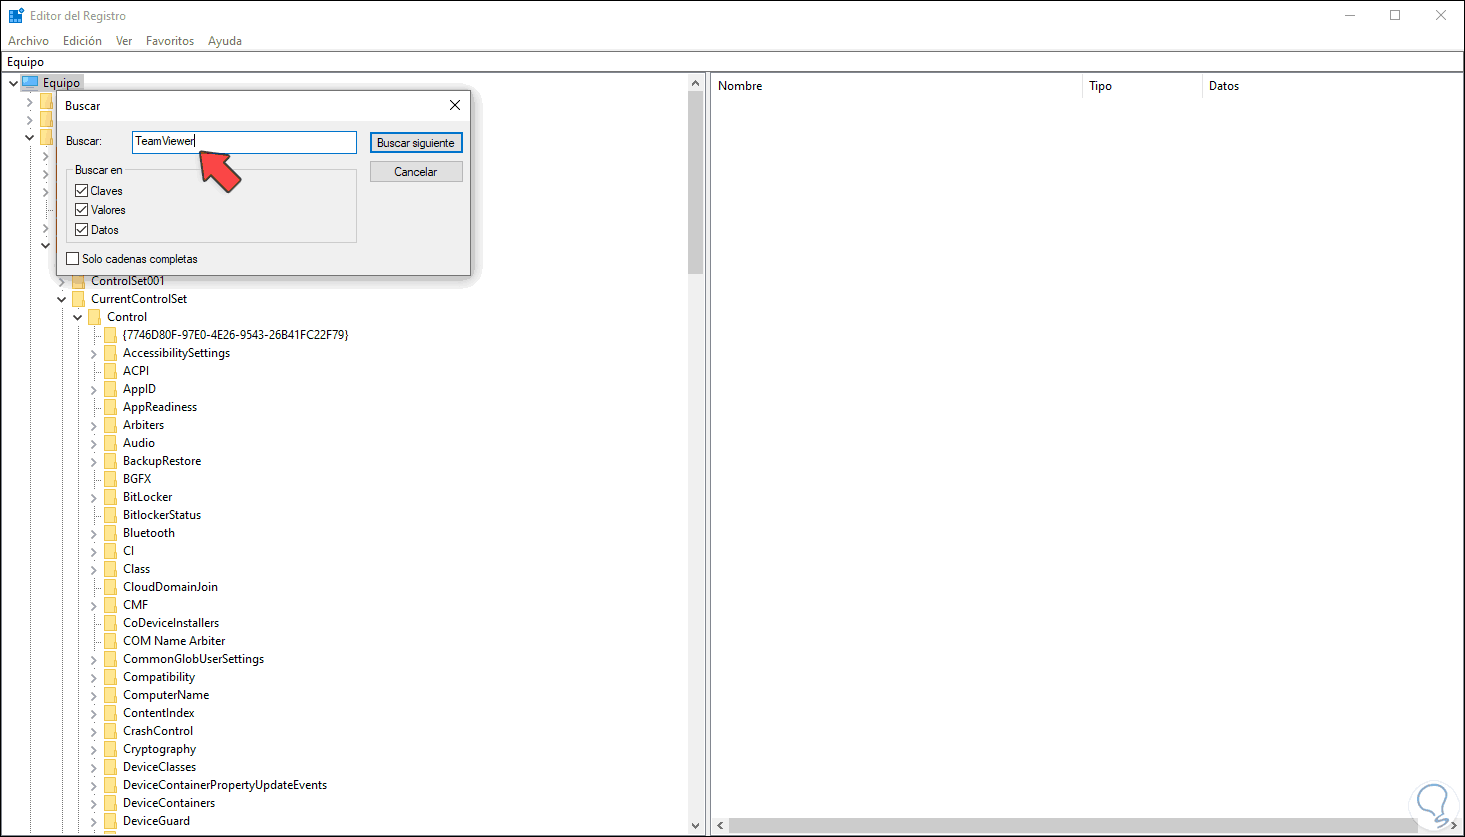Open the Ayuda menu

click(225, 41)
